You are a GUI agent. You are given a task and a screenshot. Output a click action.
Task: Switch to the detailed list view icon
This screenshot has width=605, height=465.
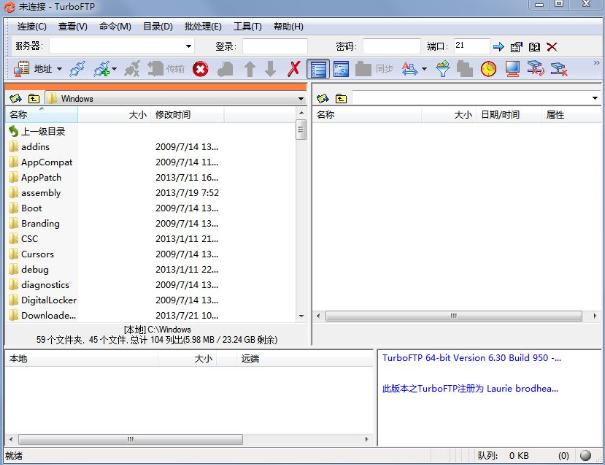(x=318, y=69)
